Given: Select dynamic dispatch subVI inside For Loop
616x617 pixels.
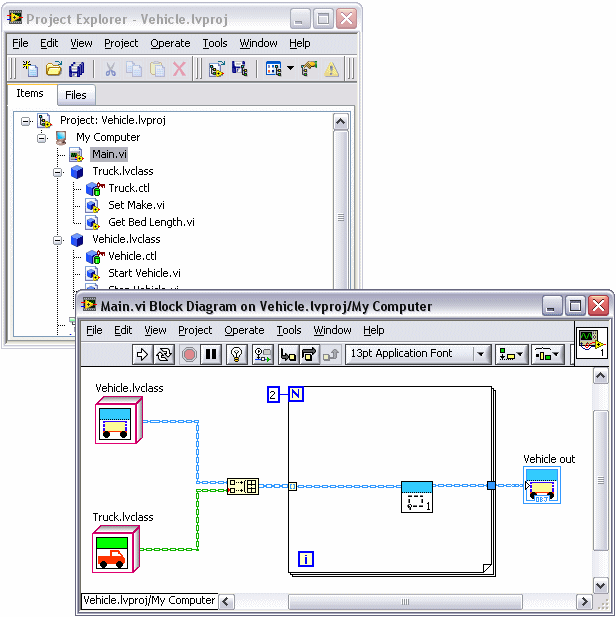Looking at the screenshot, I should (417, 497).
